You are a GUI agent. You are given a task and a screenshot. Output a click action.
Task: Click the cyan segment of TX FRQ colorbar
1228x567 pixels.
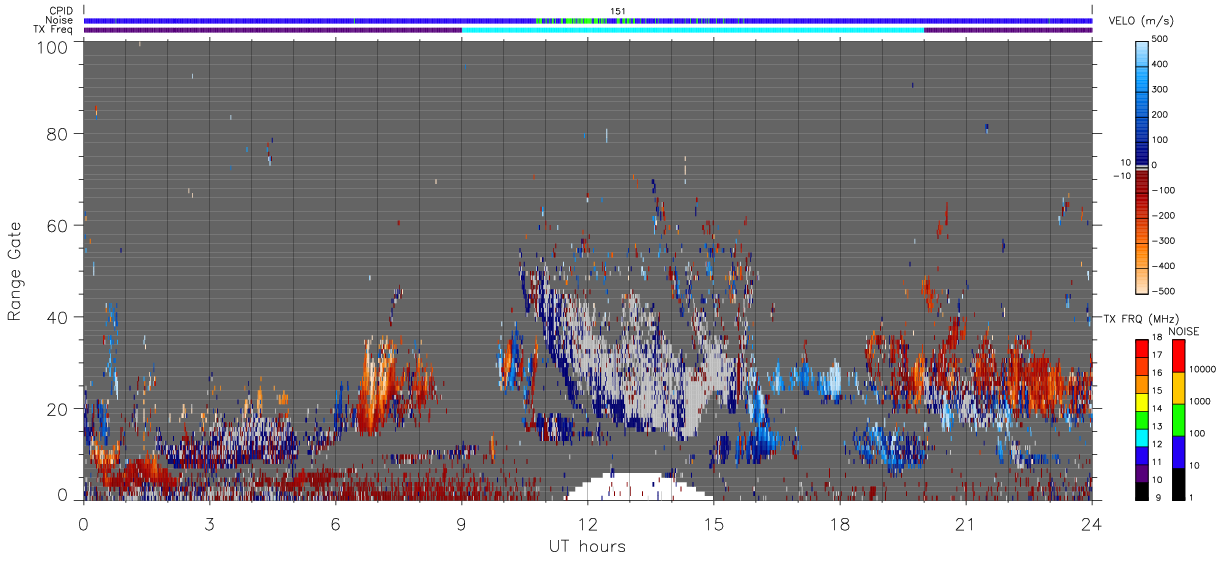click(1141, 439)
